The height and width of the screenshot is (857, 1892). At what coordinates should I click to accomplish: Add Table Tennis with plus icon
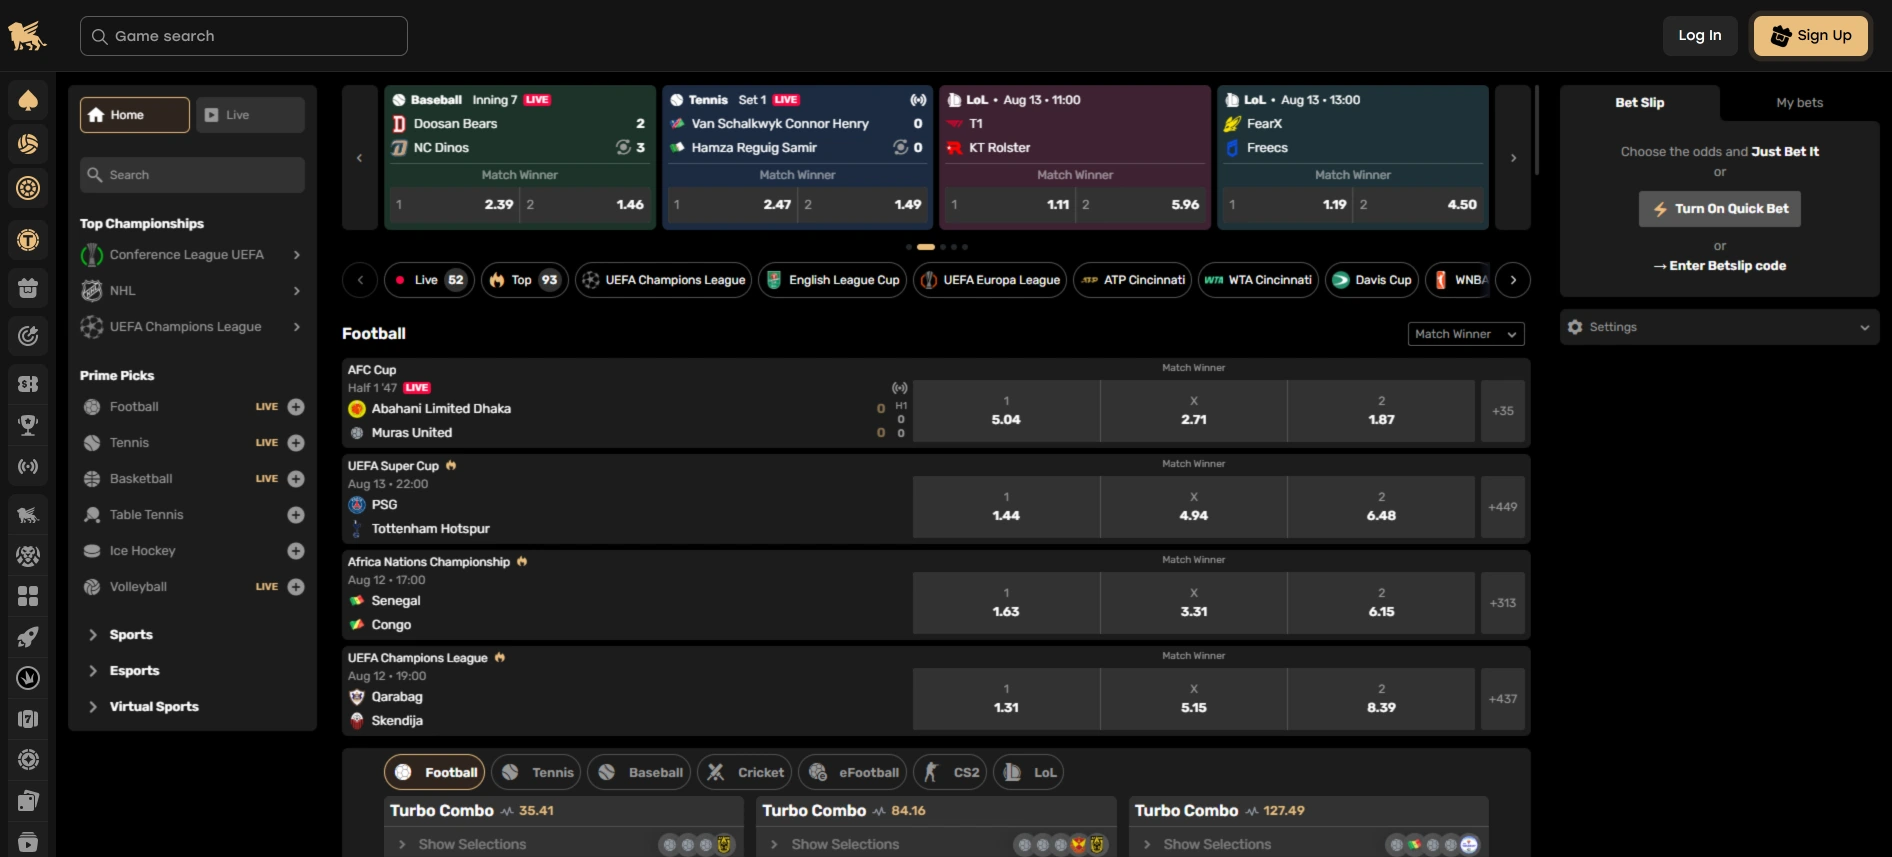(x=296, y=515)
